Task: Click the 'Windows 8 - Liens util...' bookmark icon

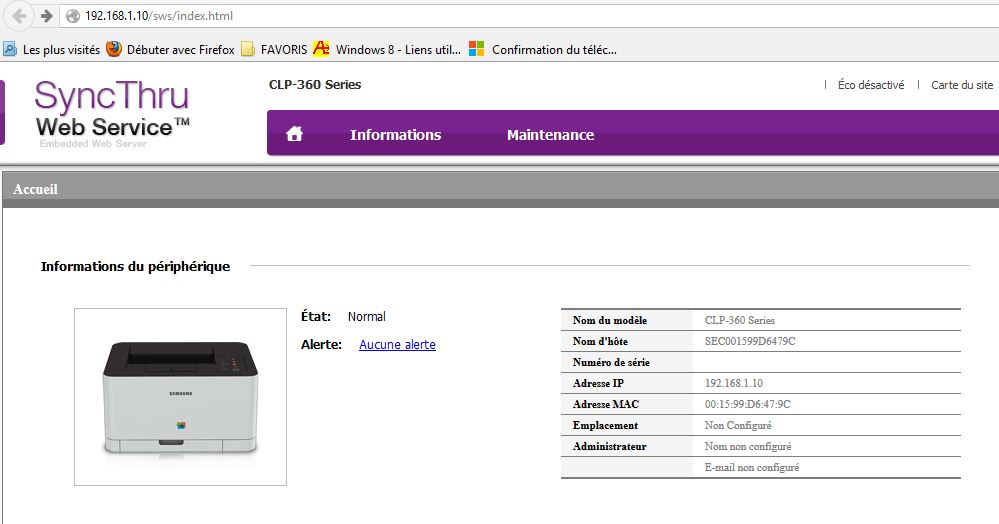Action: coord(321,48)
